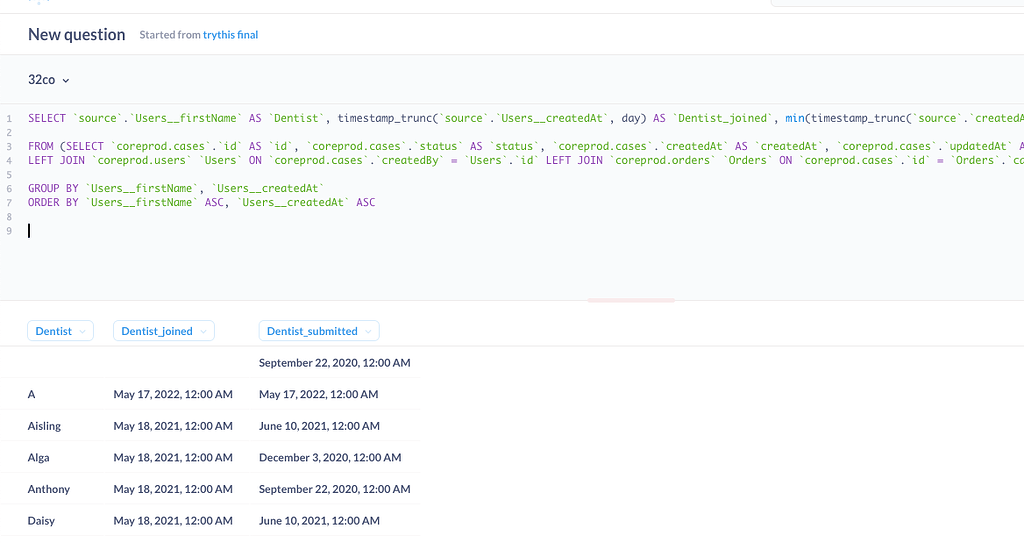Select the Daisy name cell
This screenshot has height=543, width=1024.
41,521
